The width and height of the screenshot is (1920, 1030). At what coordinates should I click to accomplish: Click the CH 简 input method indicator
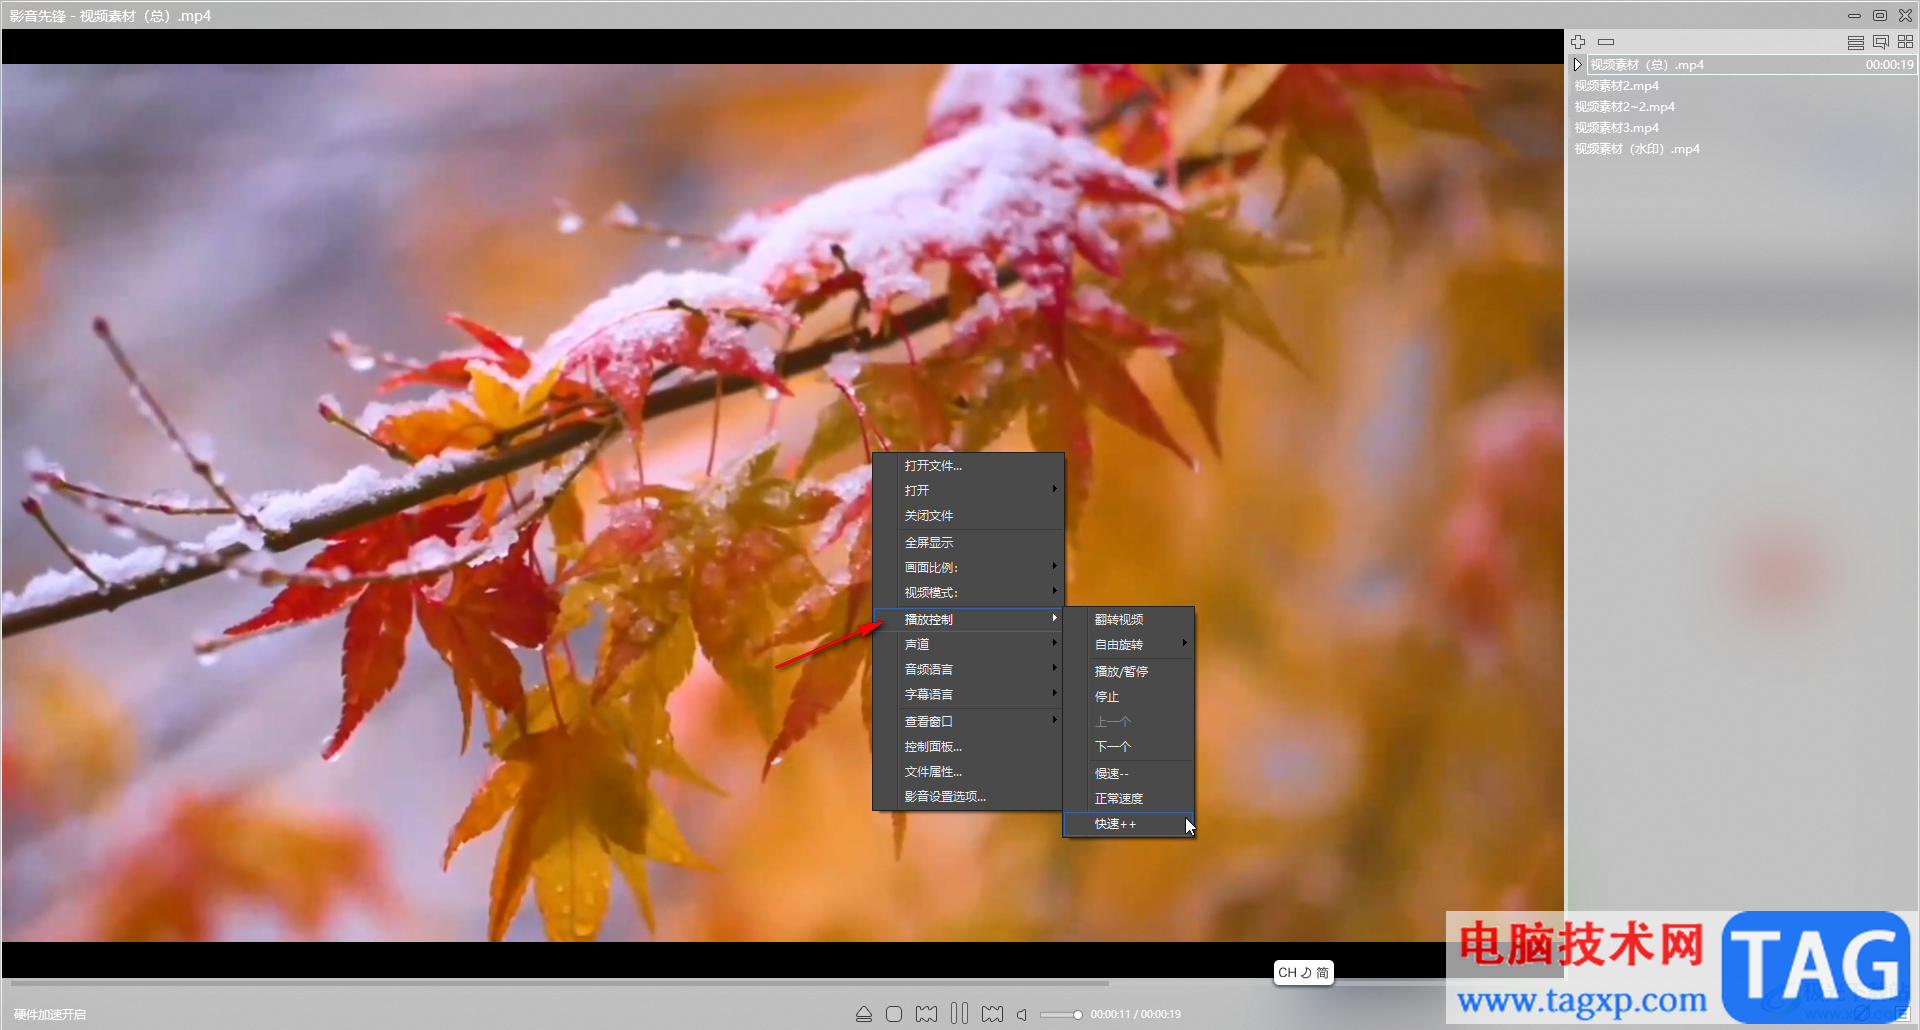point(1304,973)
